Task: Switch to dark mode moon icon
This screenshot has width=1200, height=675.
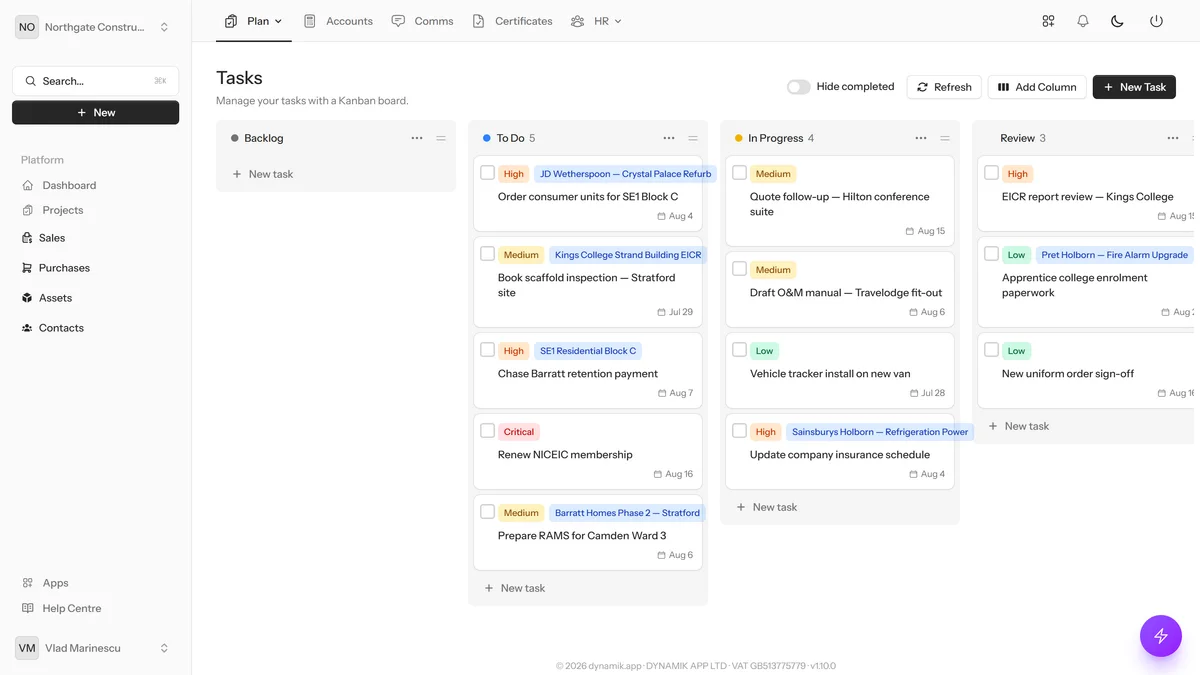Action: coord(1118,21)
